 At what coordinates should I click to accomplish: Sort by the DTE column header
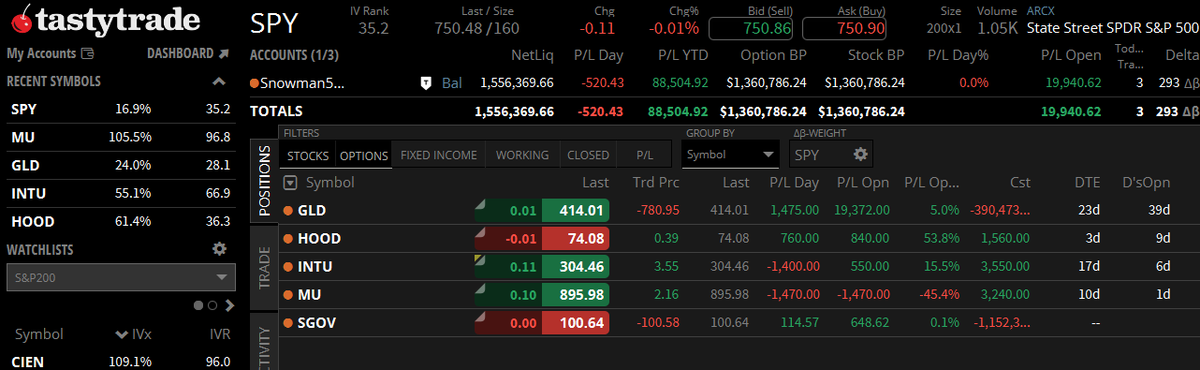pyautogui.click(x=1087, y=182)
